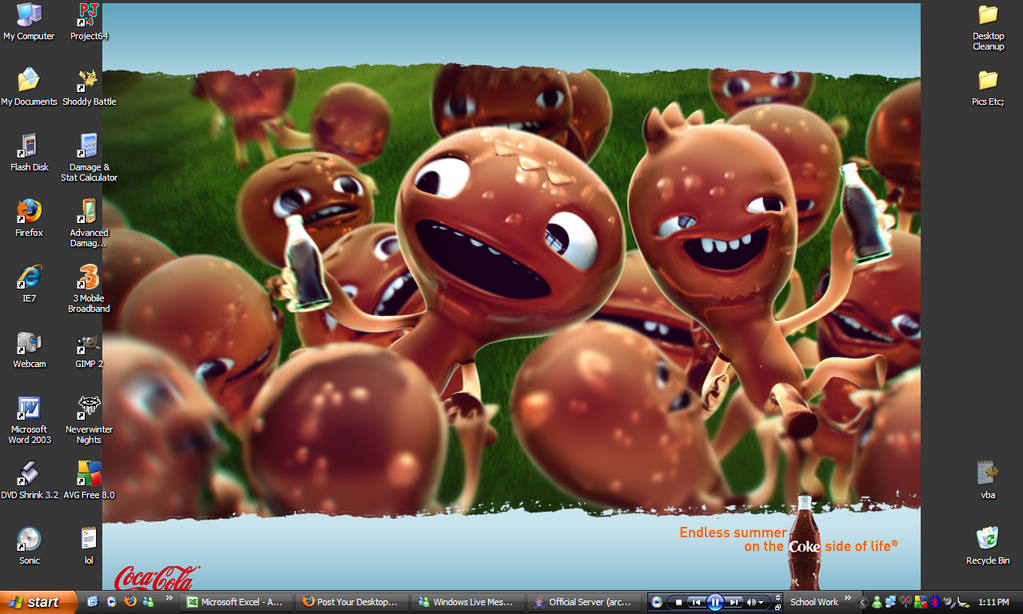The width and height of the screenshot is (1023, 614).
Task: Open the volume dropdown arrow in the mini player
Action: [x=761, y=603]
